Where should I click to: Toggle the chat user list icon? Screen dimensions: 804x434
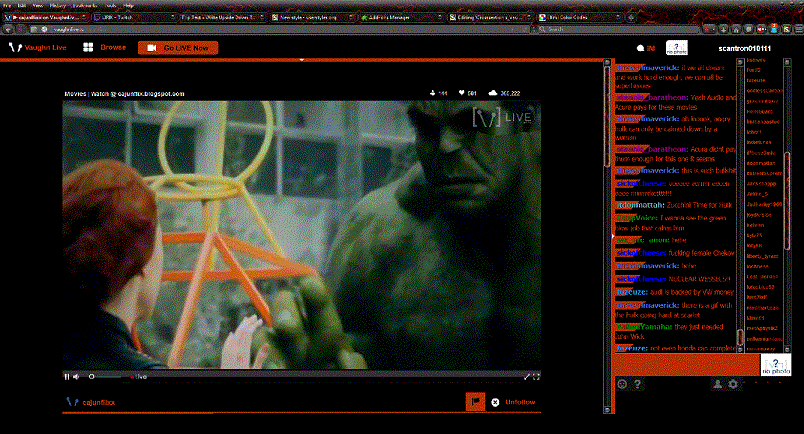click(x=718, y=384)
